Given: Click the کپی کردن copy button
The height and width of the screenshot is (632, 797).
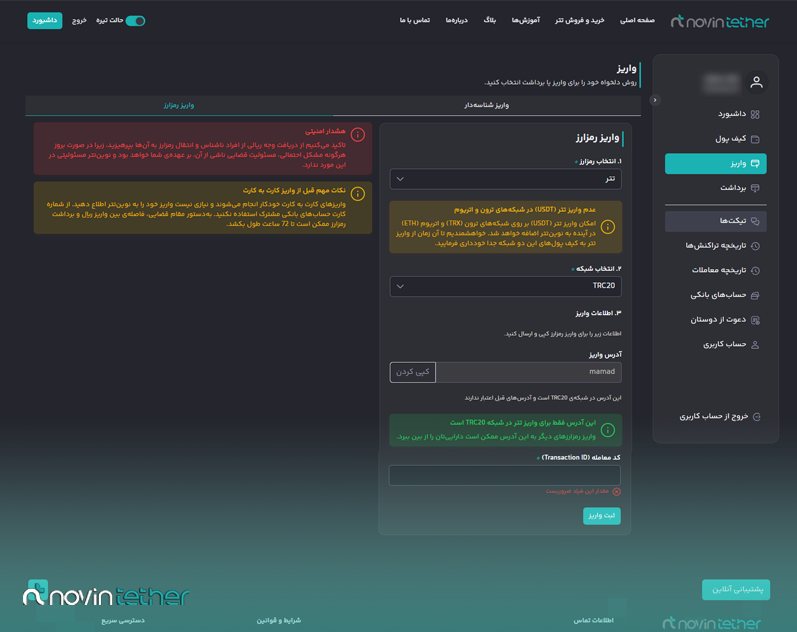Looking at the screenshot, I should click(413, 372).
